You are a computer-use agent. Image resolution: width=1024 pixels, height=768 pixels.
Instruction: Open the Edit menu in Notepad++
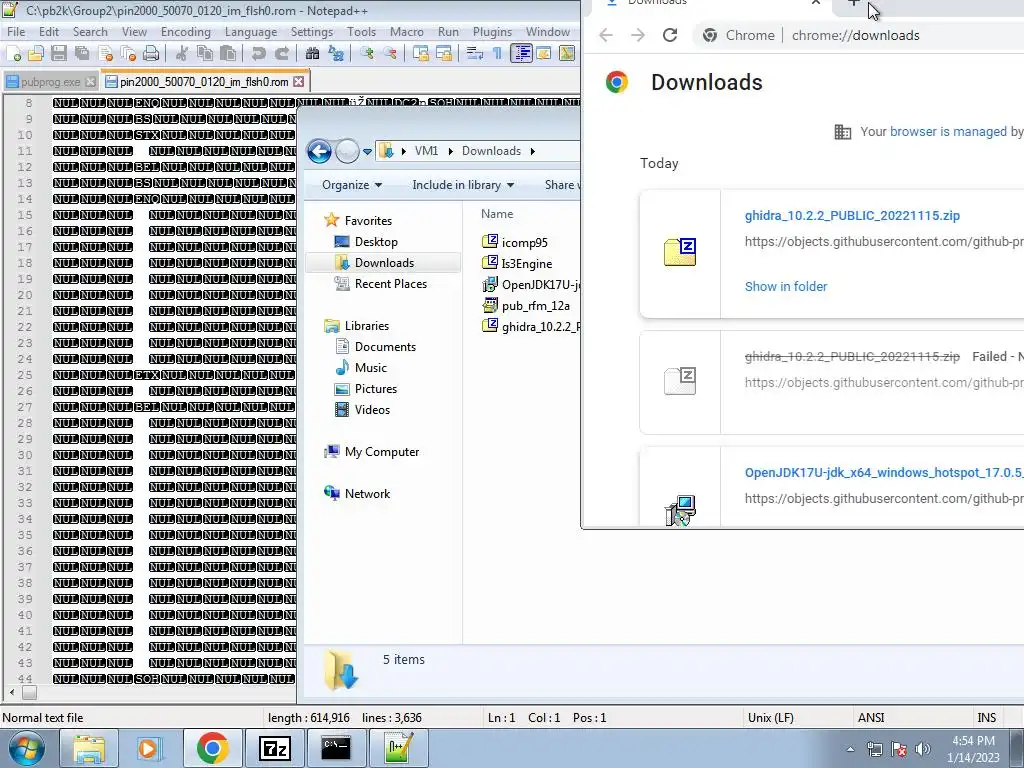(x=49, y=31)
